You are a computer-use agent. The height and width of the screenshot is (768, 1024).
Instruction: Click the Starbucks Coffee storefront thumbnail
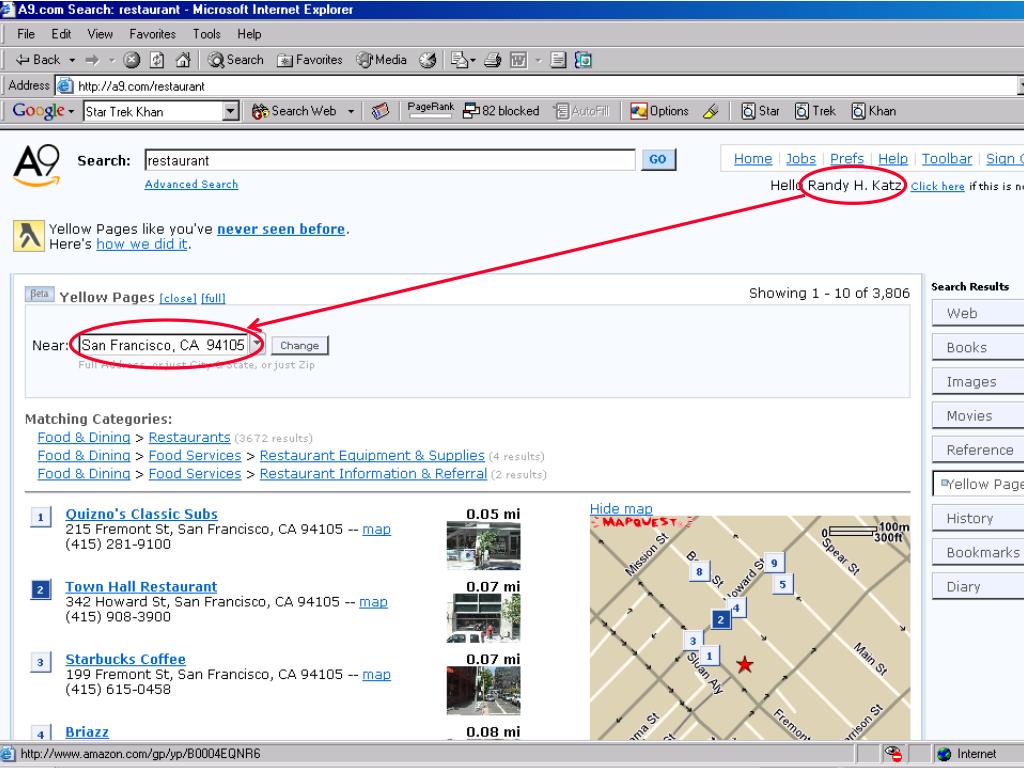click(x=483, y=691)
